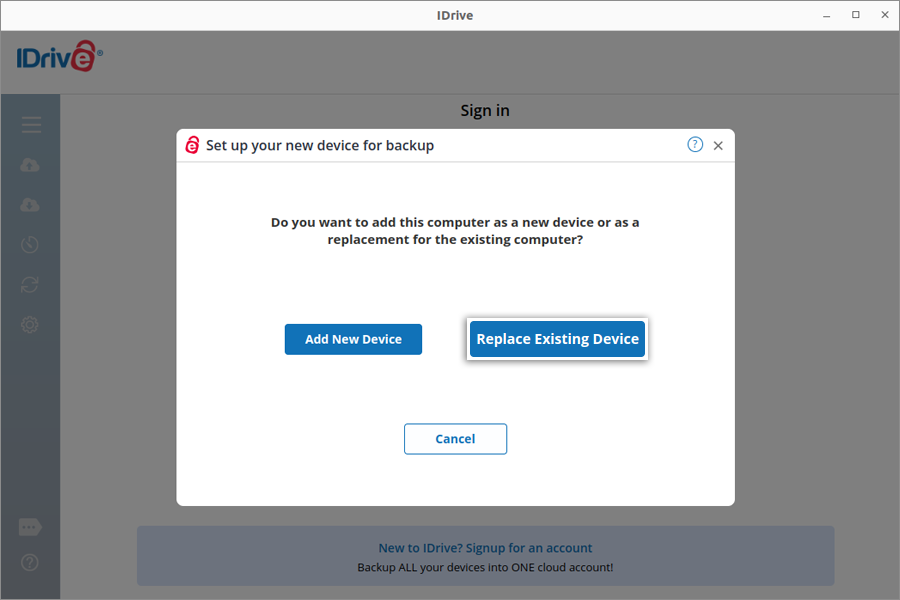
Task: Maximize the IDrive window
Action: 855,15
